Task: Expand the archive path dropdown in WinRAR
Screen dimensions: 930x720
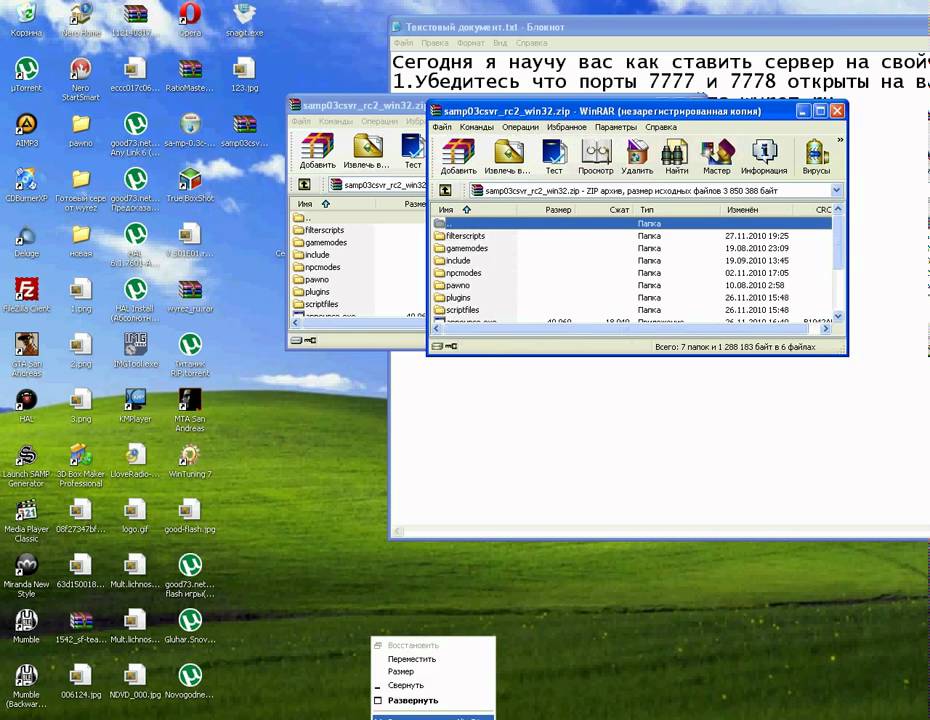Action: click(836, 190)
